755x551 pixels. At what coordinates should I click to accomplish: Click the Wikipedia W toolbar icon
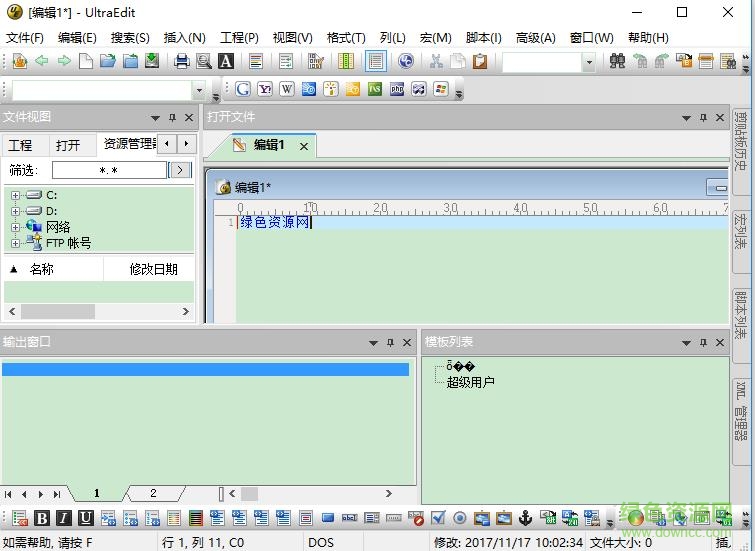pyautogui.click(x=287, y=89)
